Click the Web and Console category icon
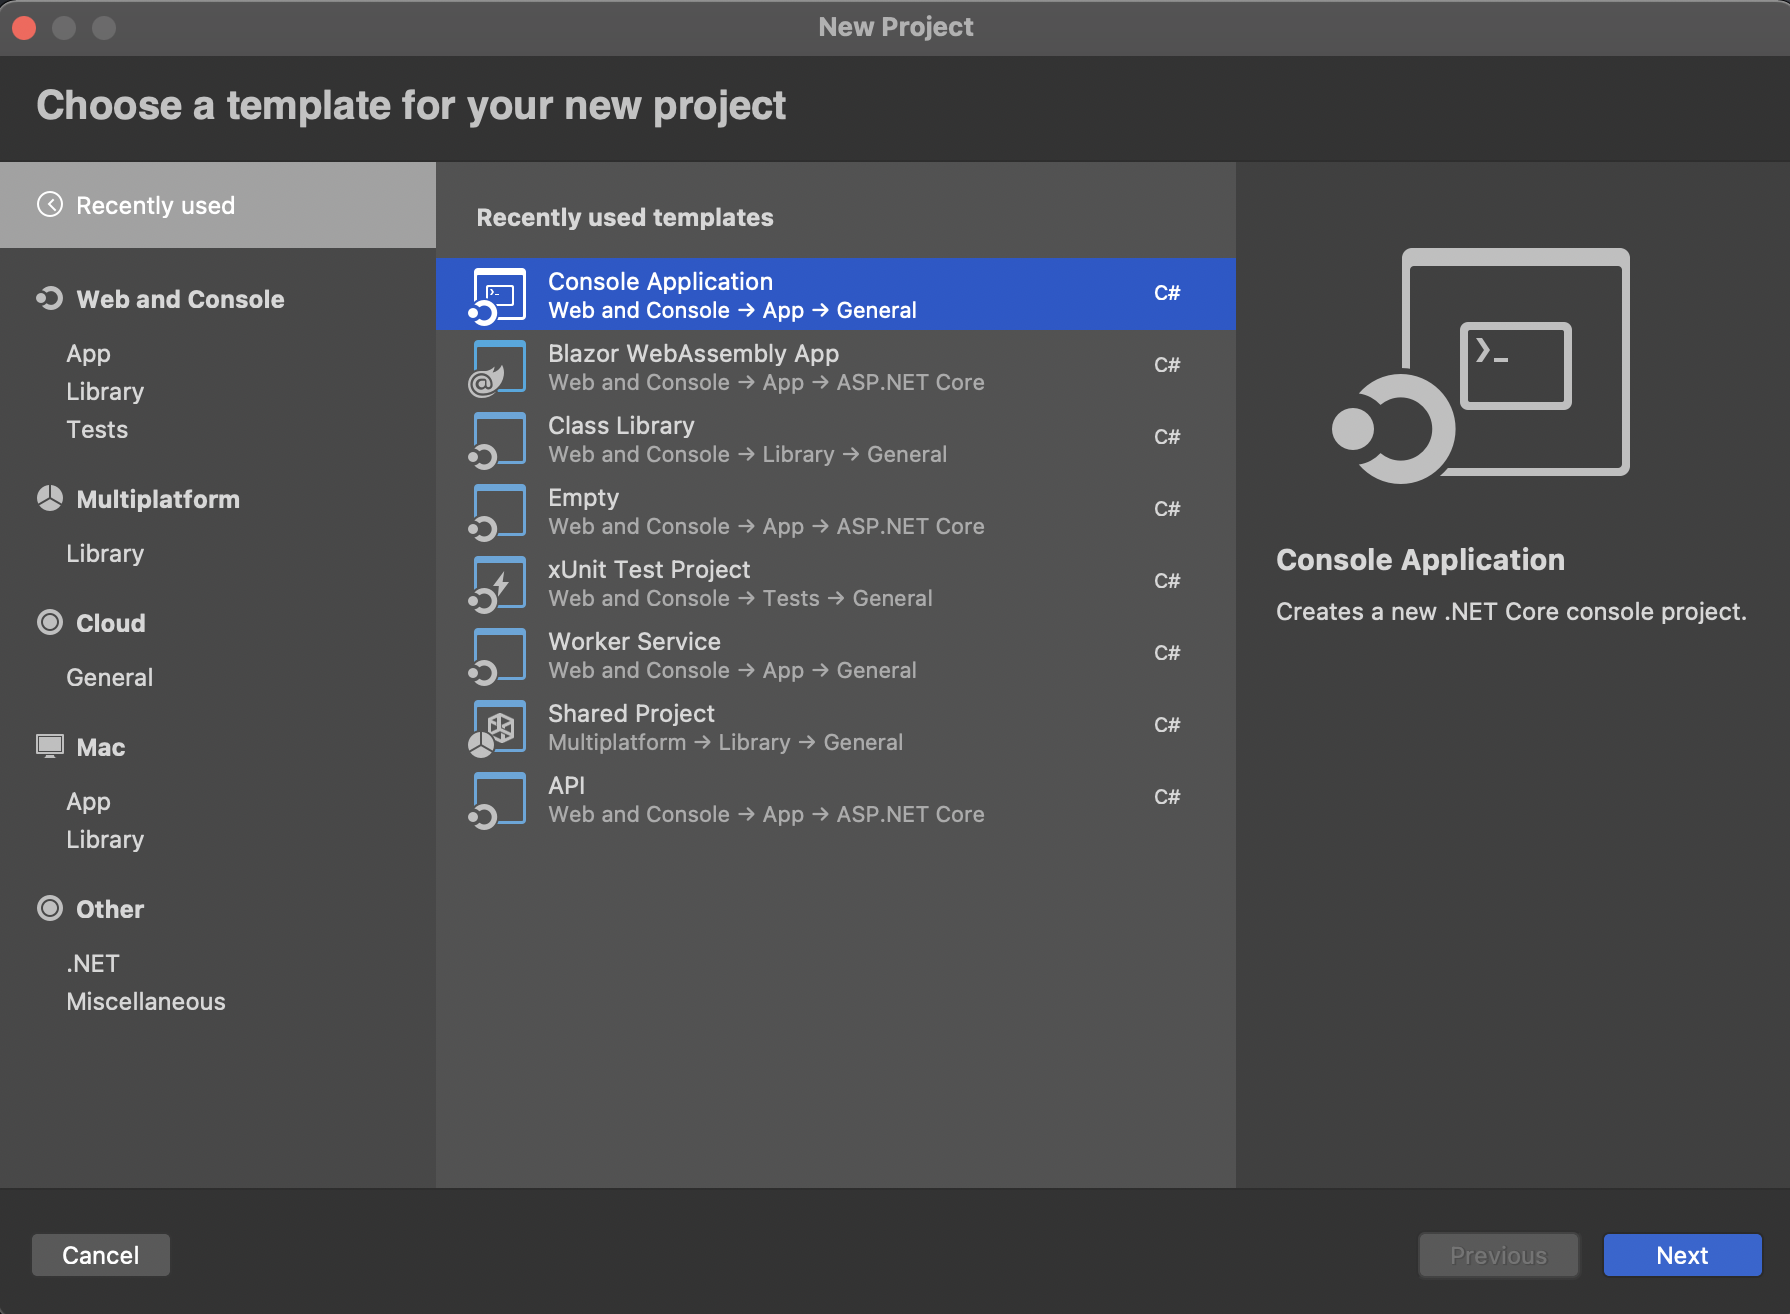The height and width of the screenshot is (1314, 1790). click(49, 298)
